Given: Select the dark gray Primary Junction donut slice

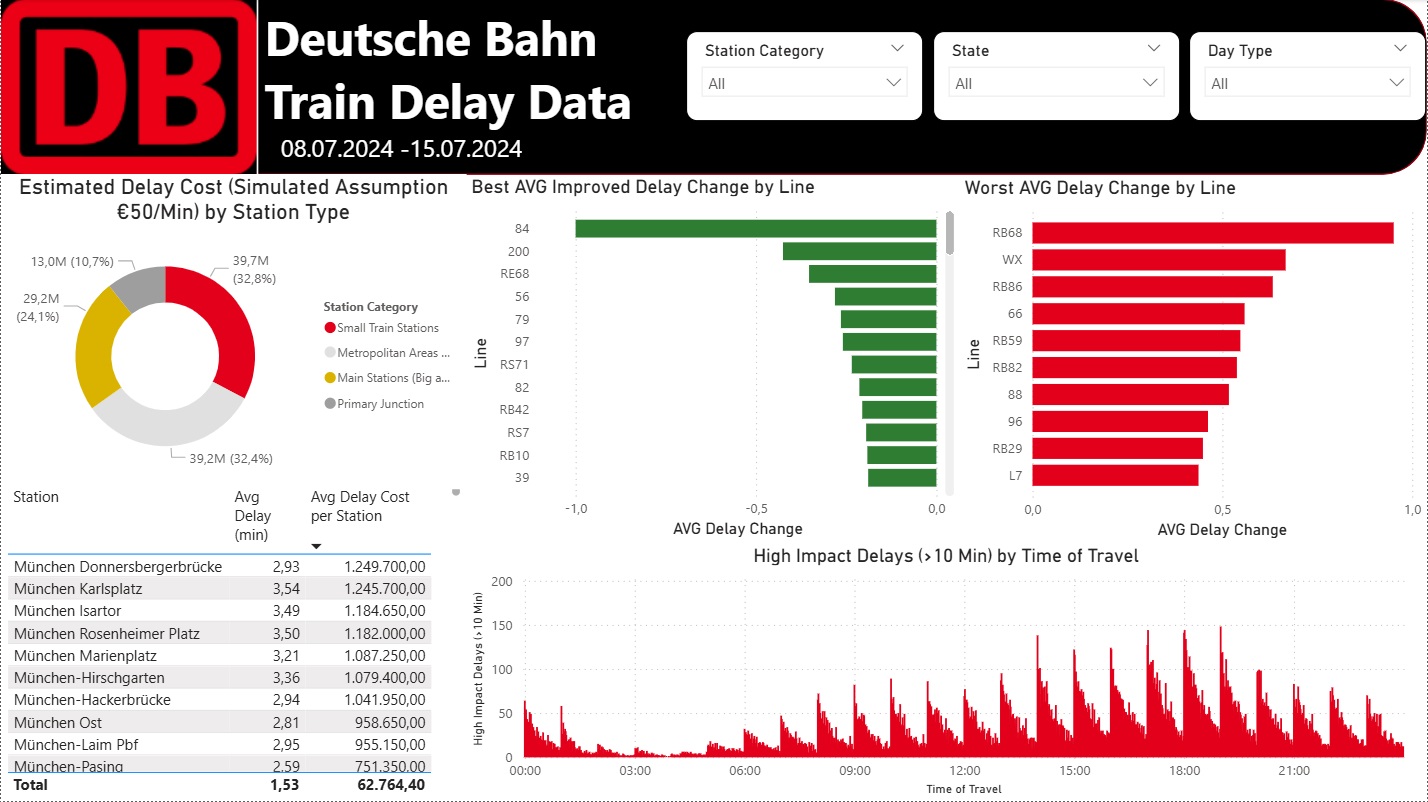Looking at the screenshot, I should (x=141, y=285).
